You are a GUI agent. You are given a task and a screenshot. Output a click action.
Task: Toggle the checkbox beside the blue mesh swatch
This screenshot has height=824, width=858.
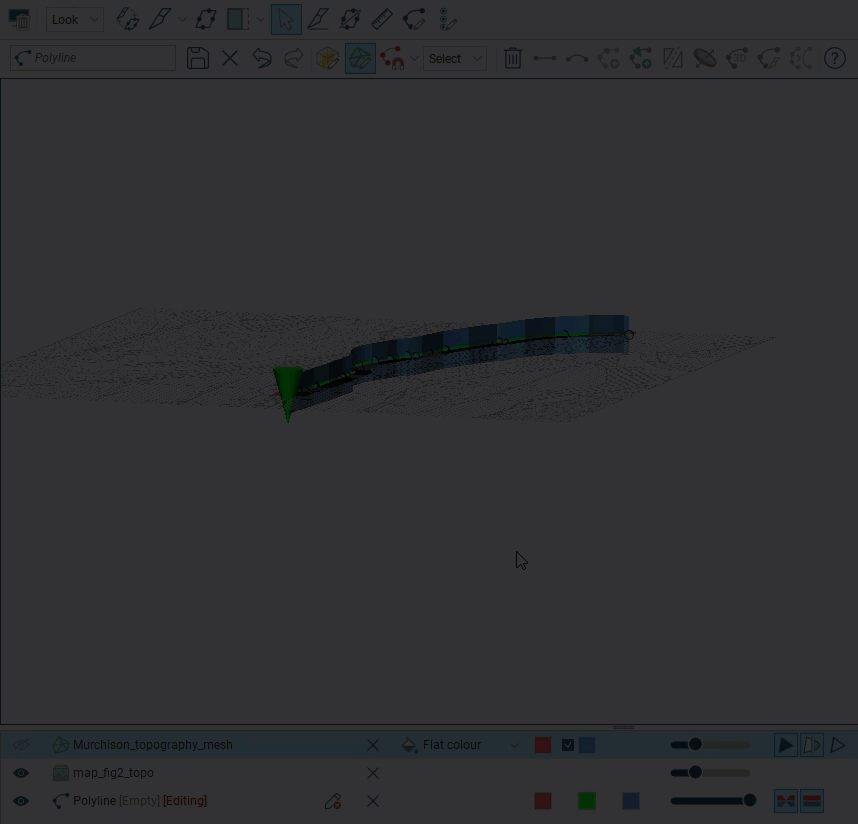[x=568, y=745]
